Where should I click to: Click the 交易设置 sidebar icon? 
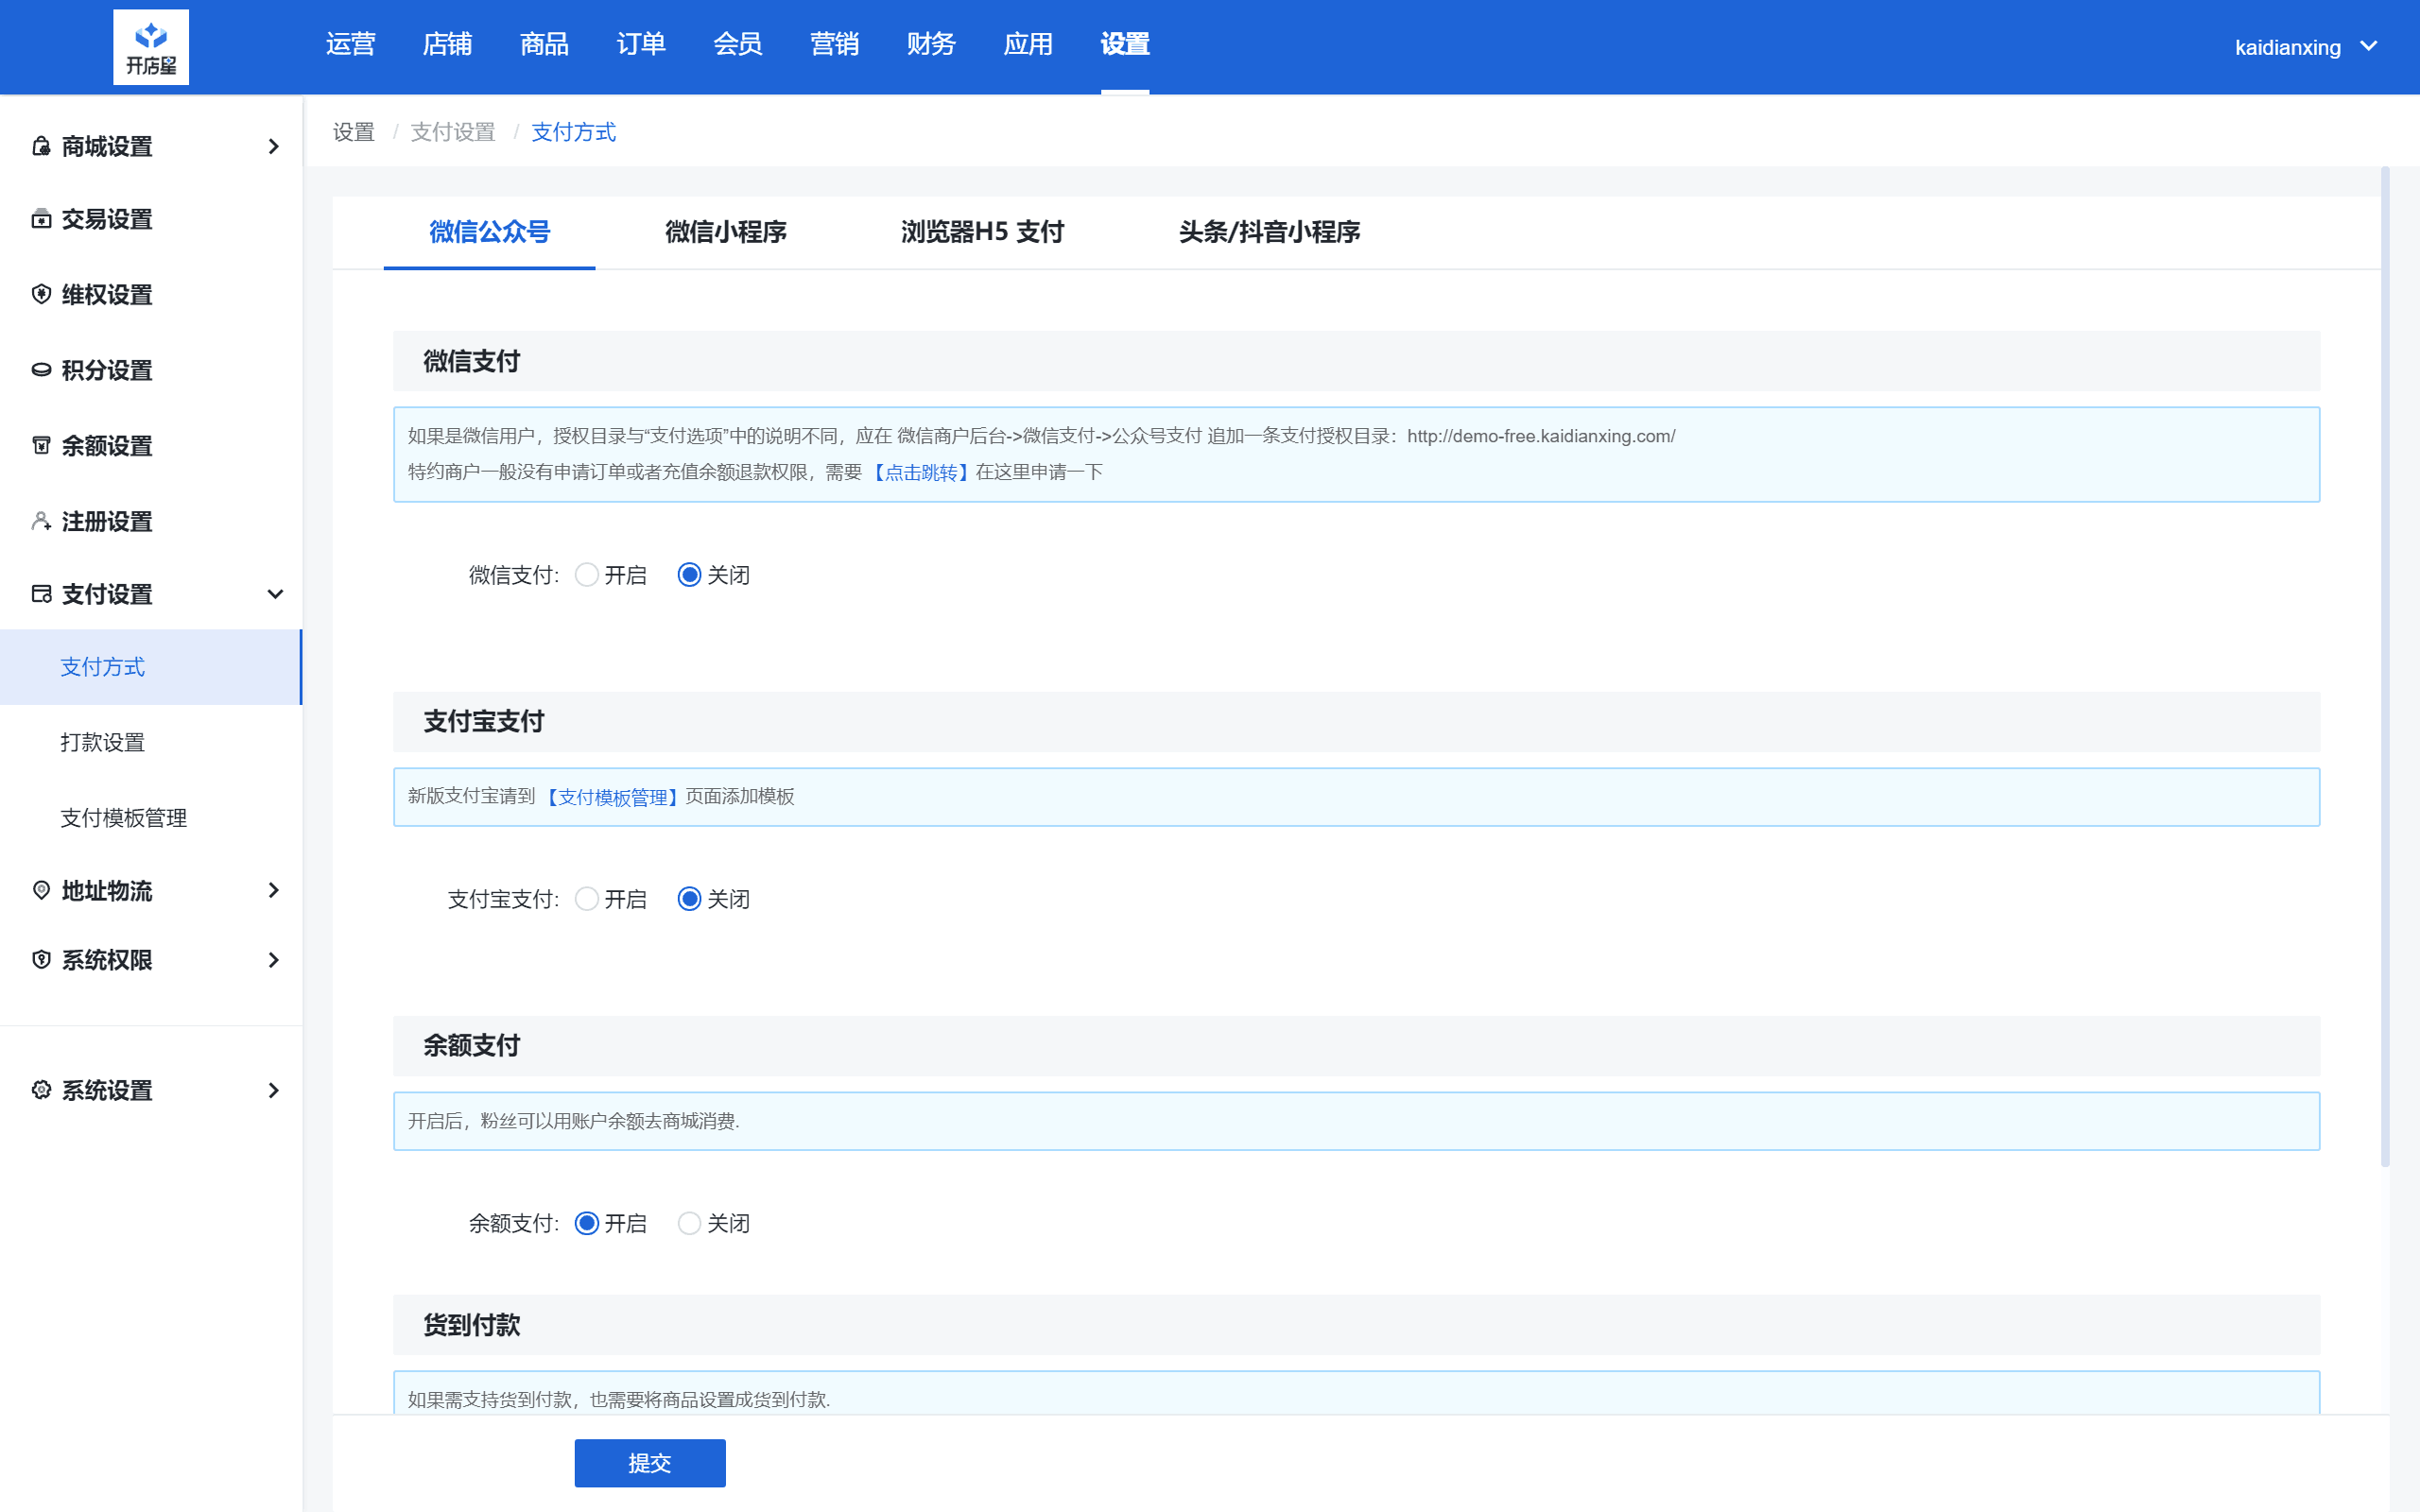[x=40, y=219]
